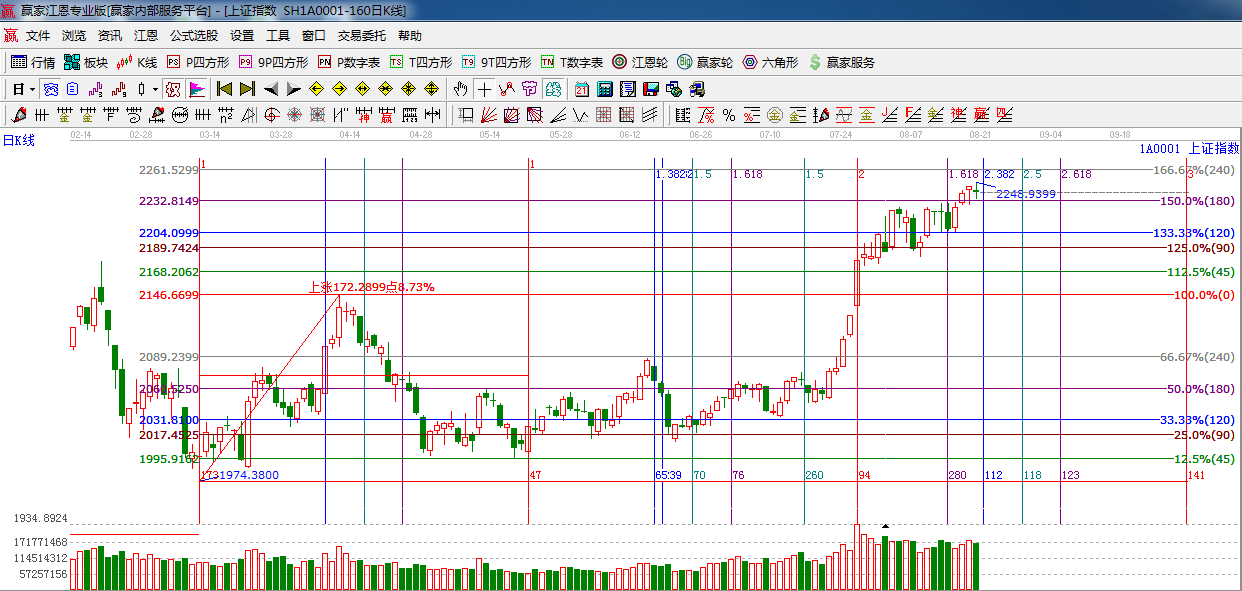Click the 赢家服务 button
The height and width of the screenshot is (591, 1242).
(x=841, y=62)
